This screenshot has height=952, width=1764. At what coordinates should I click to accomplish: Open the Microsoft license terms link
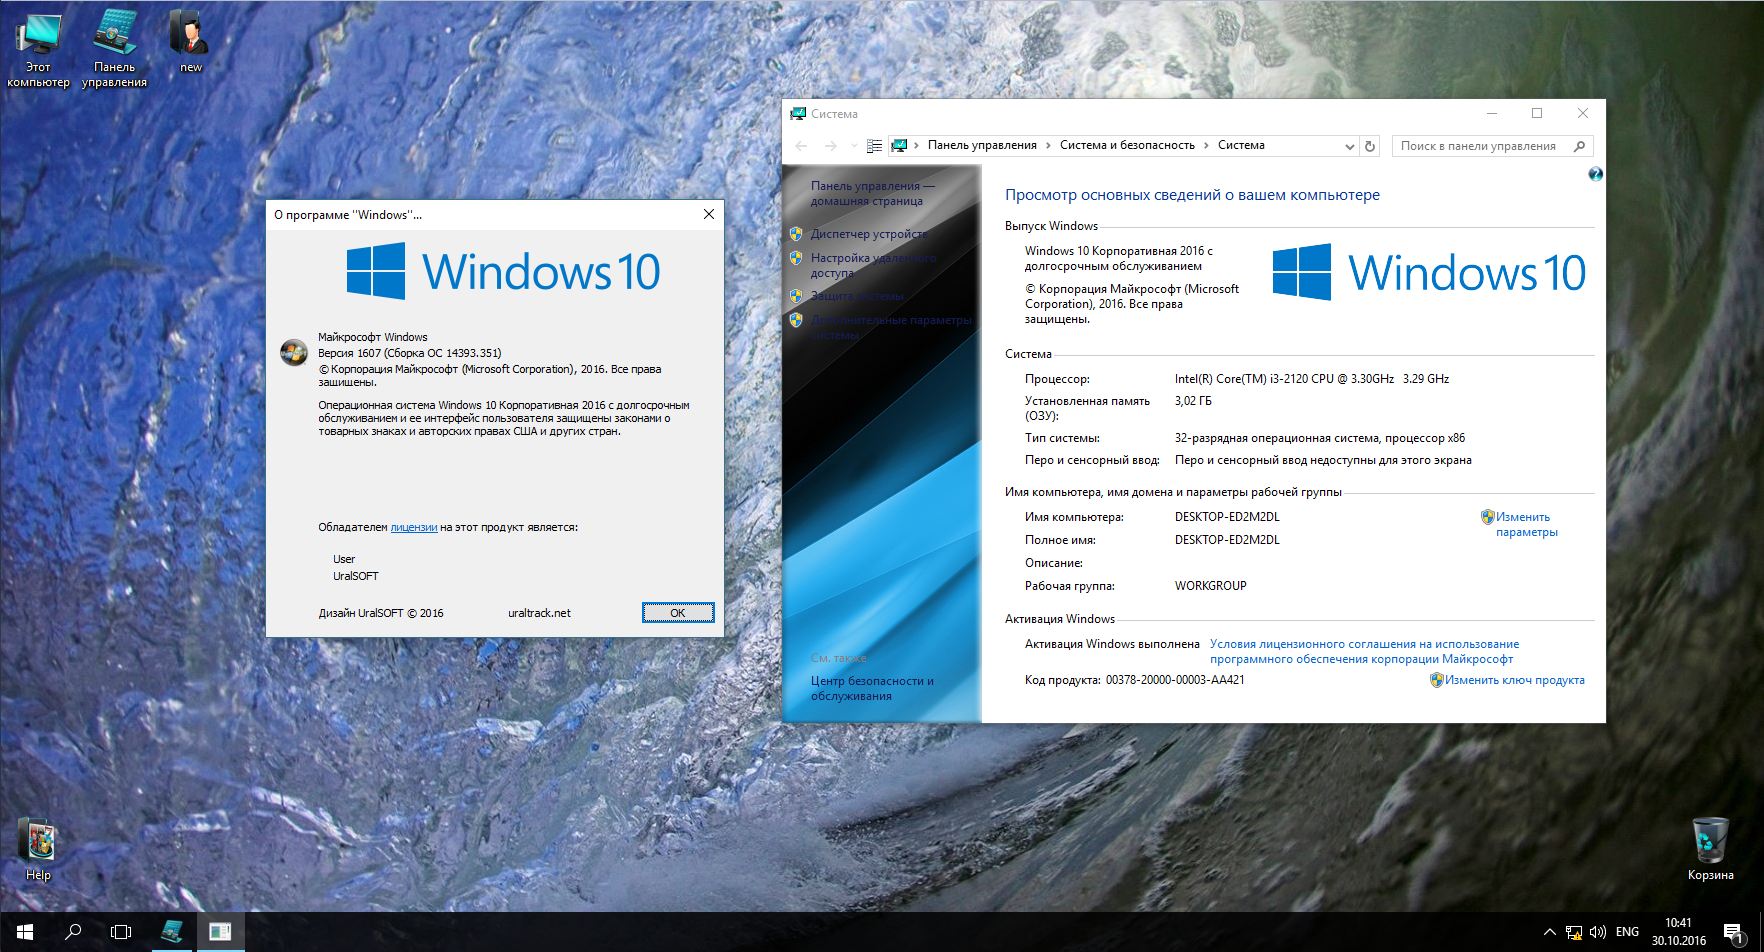(x=1364, y=651)
